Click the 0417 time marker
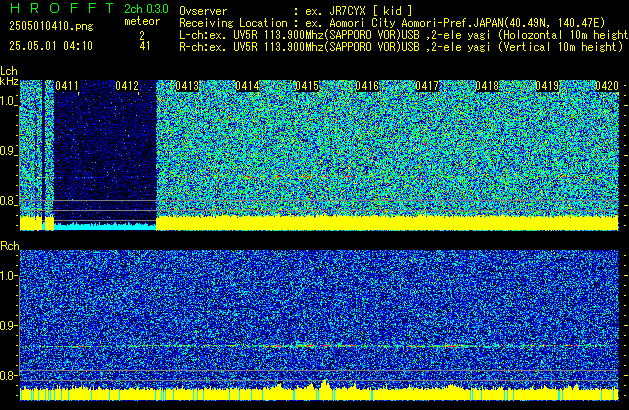The height and width of the screenshot is (410, 629). [x=427, y=86]
